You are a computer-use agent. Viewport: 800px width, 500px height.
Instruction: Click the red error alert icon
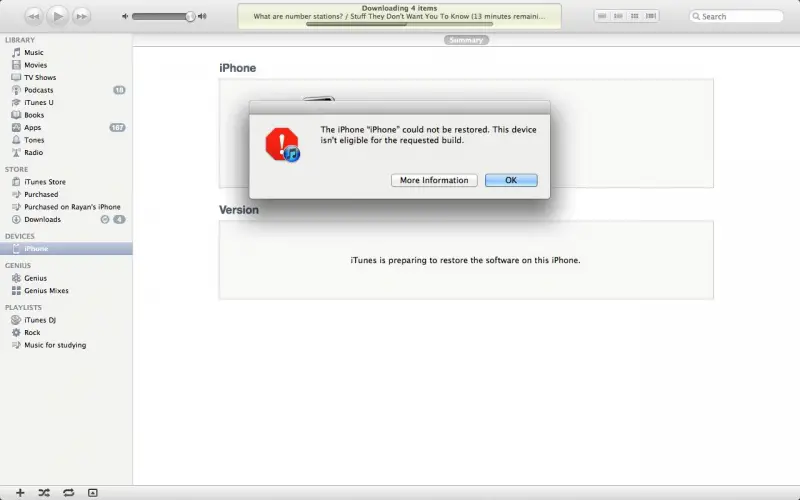point(282,145)
